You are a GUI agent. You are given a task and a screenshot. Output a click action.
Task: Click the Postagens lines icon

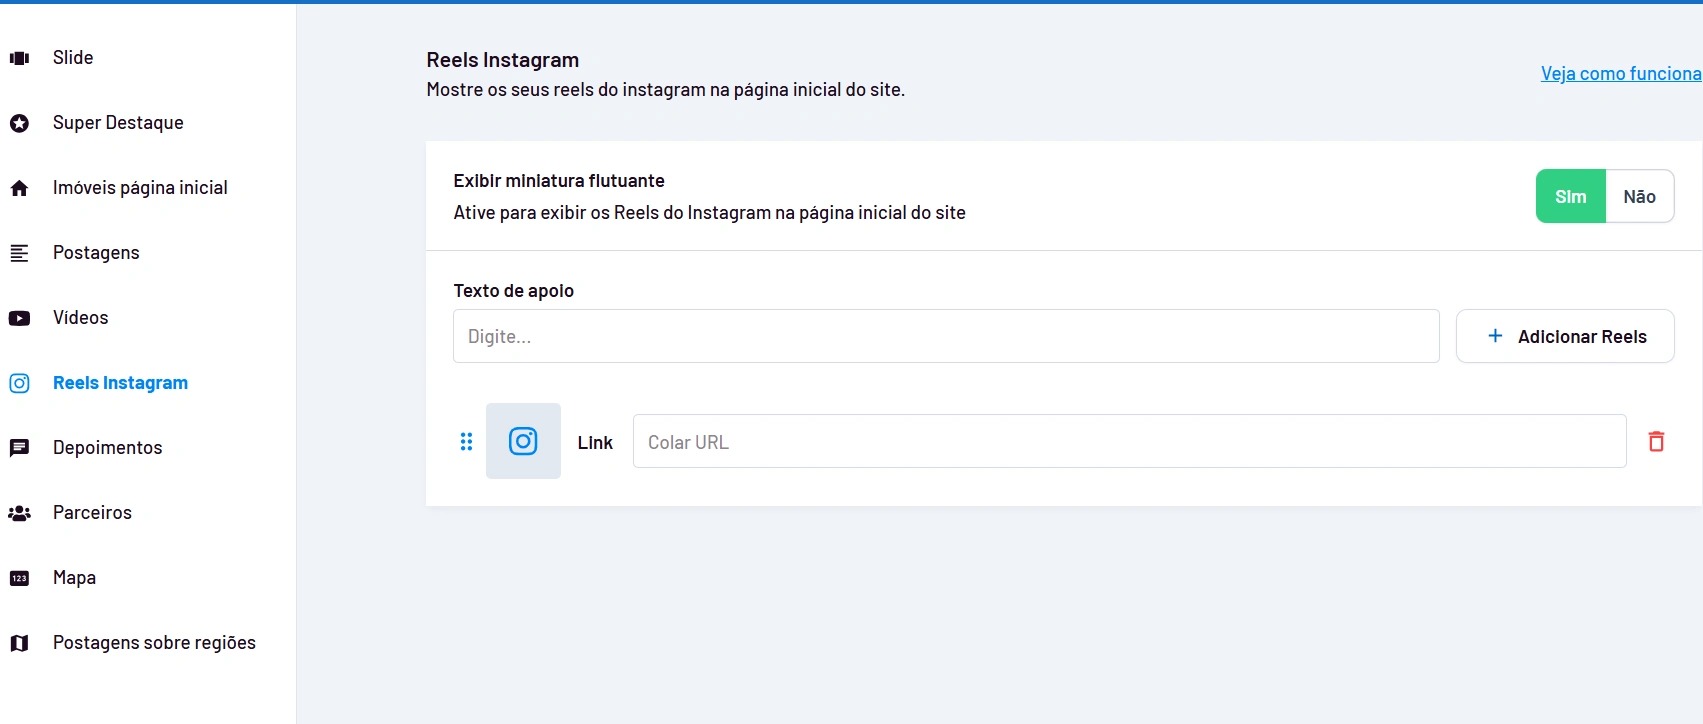coord(19,253)
